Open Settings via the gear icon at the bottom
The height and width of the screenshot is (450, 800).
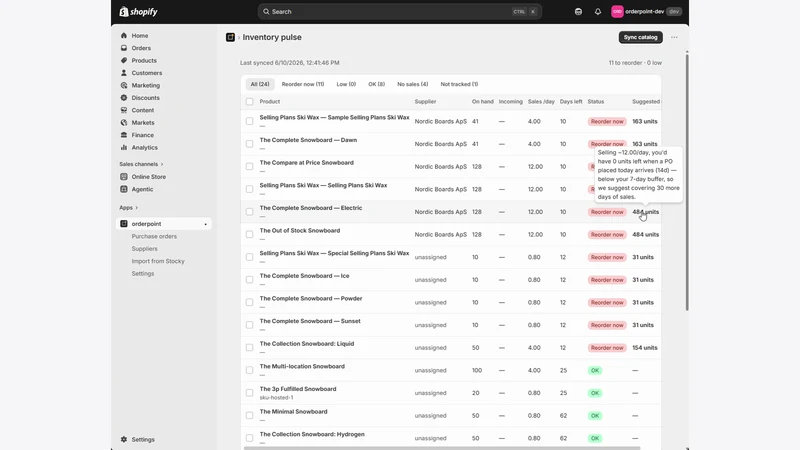123,439
